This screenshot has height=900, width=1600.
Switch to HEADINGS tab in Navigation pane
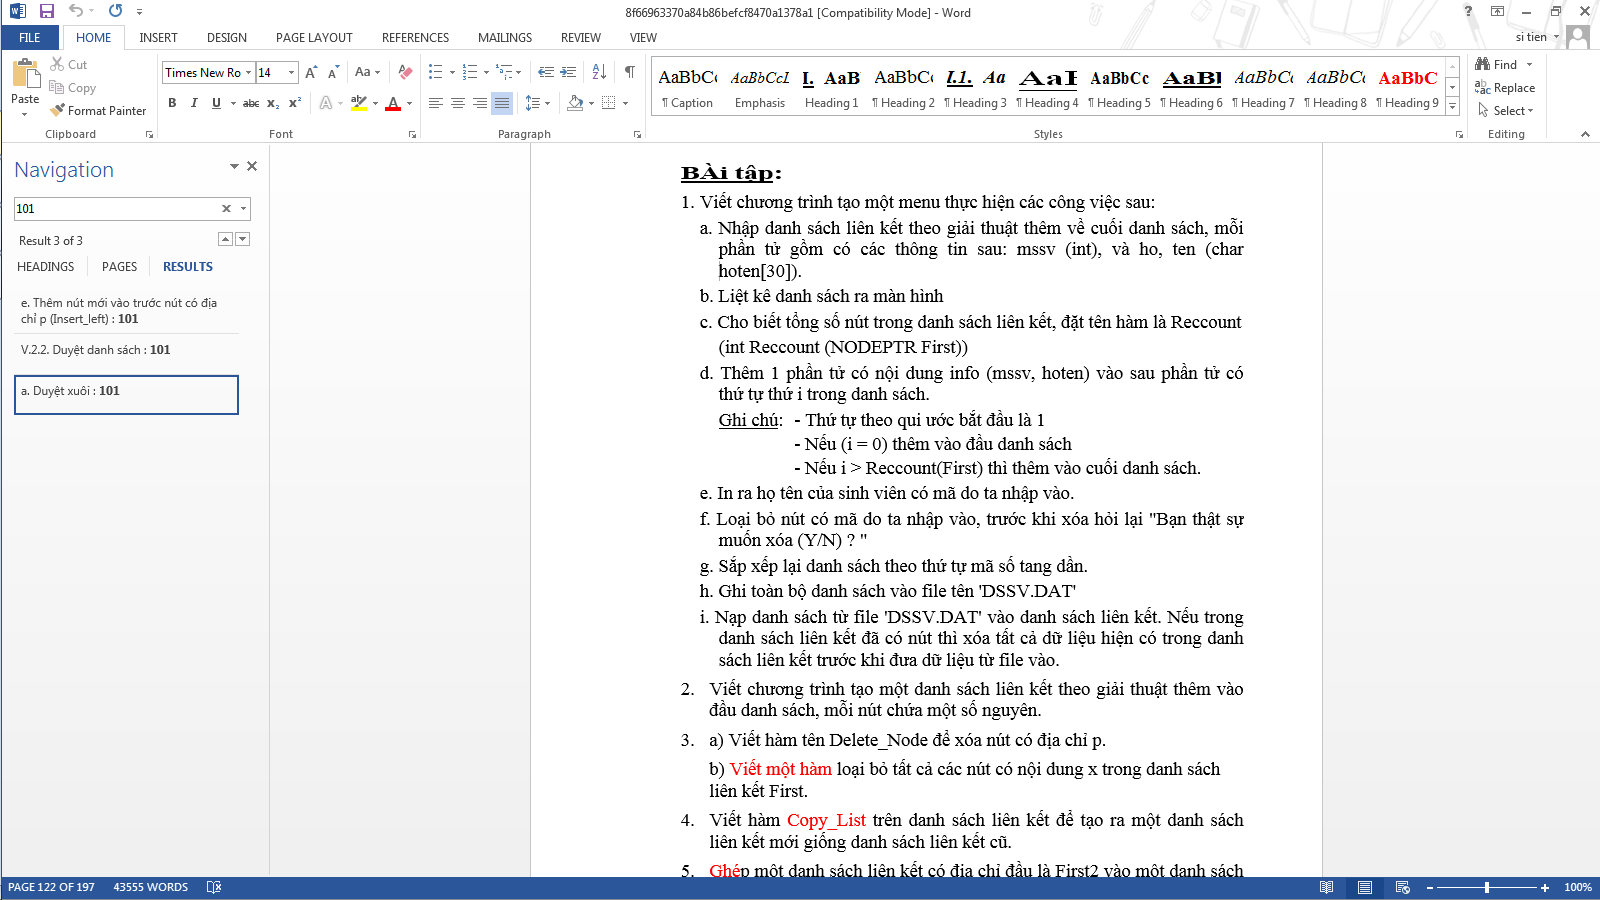(46, 267)
